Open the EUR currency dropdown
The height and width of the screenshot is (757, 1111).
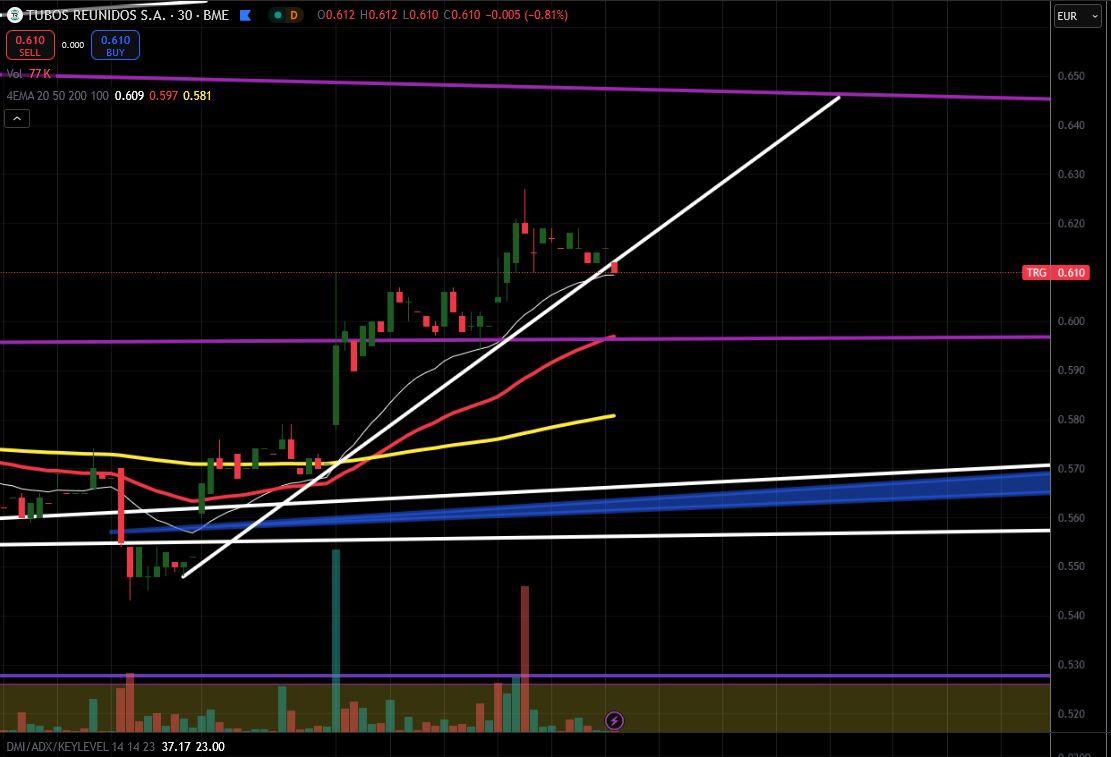point(1077,16)
